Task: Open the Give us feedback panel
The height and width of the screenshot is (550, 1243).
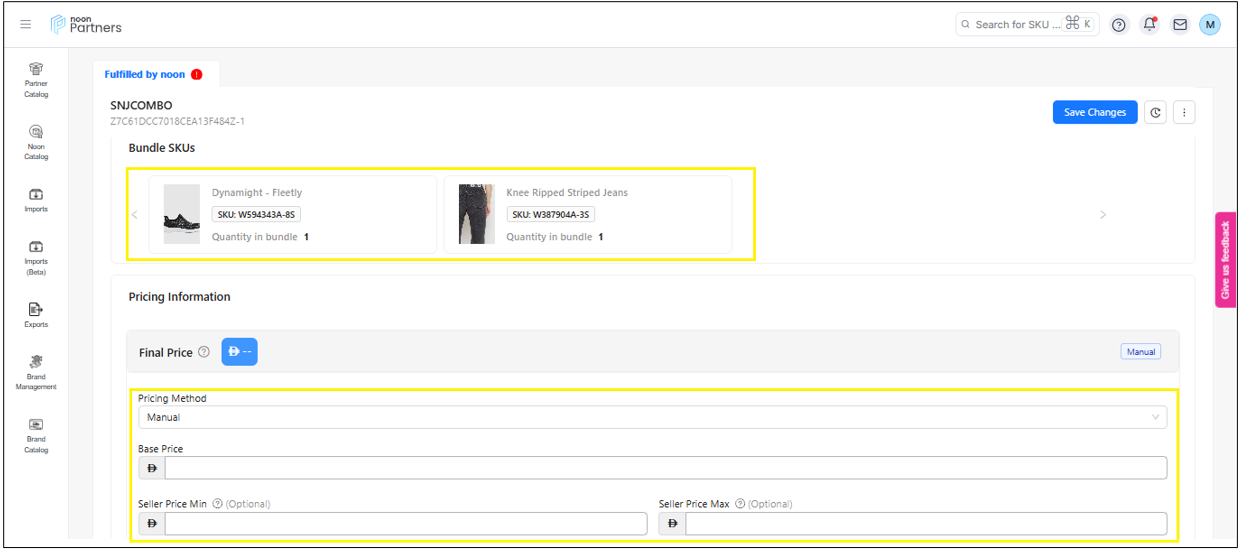Action: 1225,260
